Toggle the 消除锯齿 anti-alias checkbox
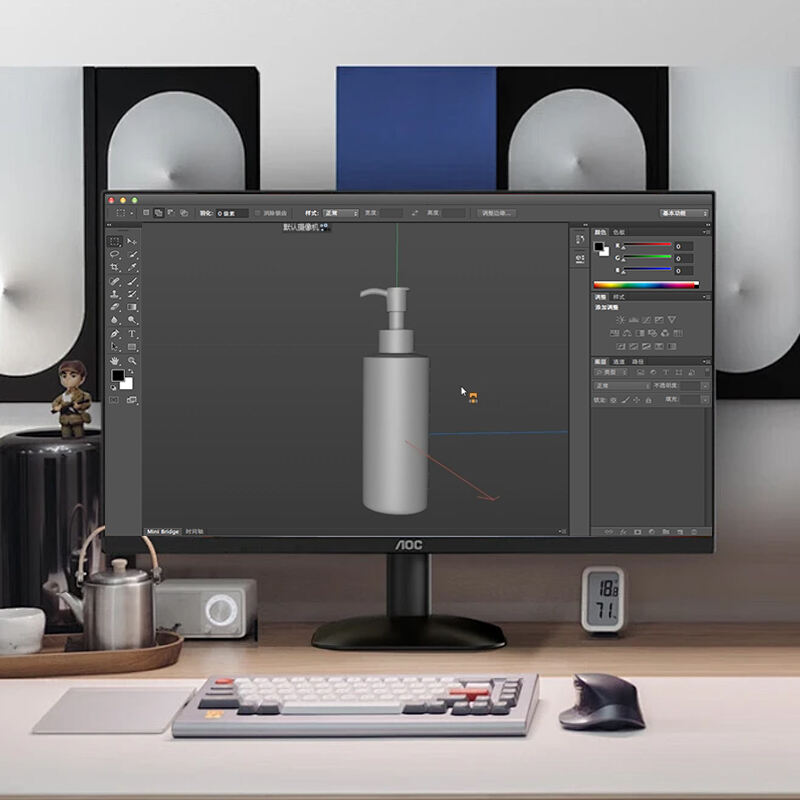This screenshot has width=800, height=800. pos(257,213)
